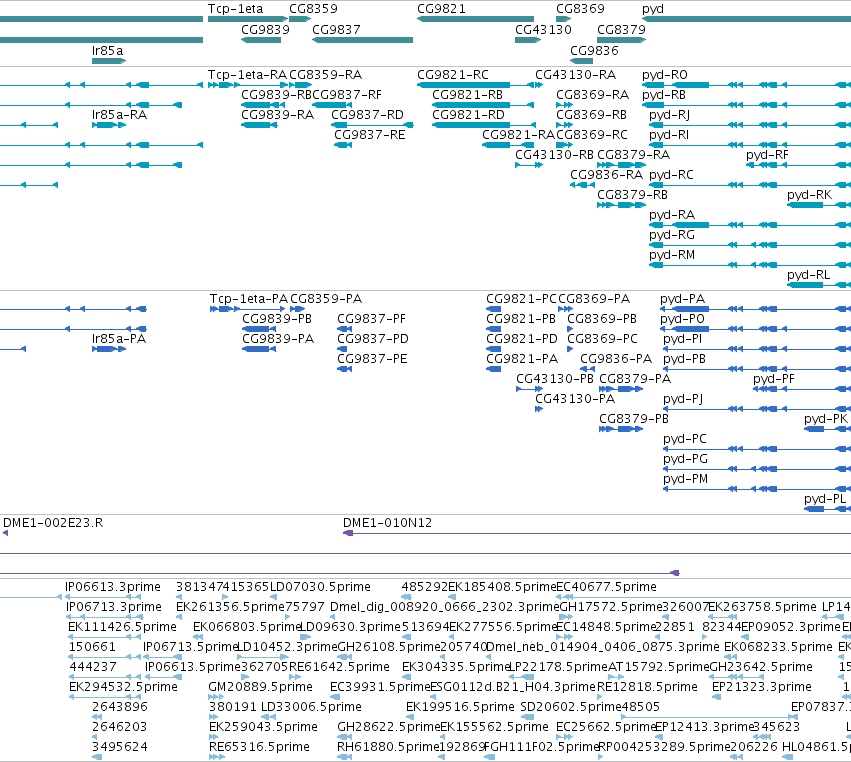Viewport: 851px width, 762px height.
Task: Open the CG9837-RD transcript label
Action: (367, 115)
